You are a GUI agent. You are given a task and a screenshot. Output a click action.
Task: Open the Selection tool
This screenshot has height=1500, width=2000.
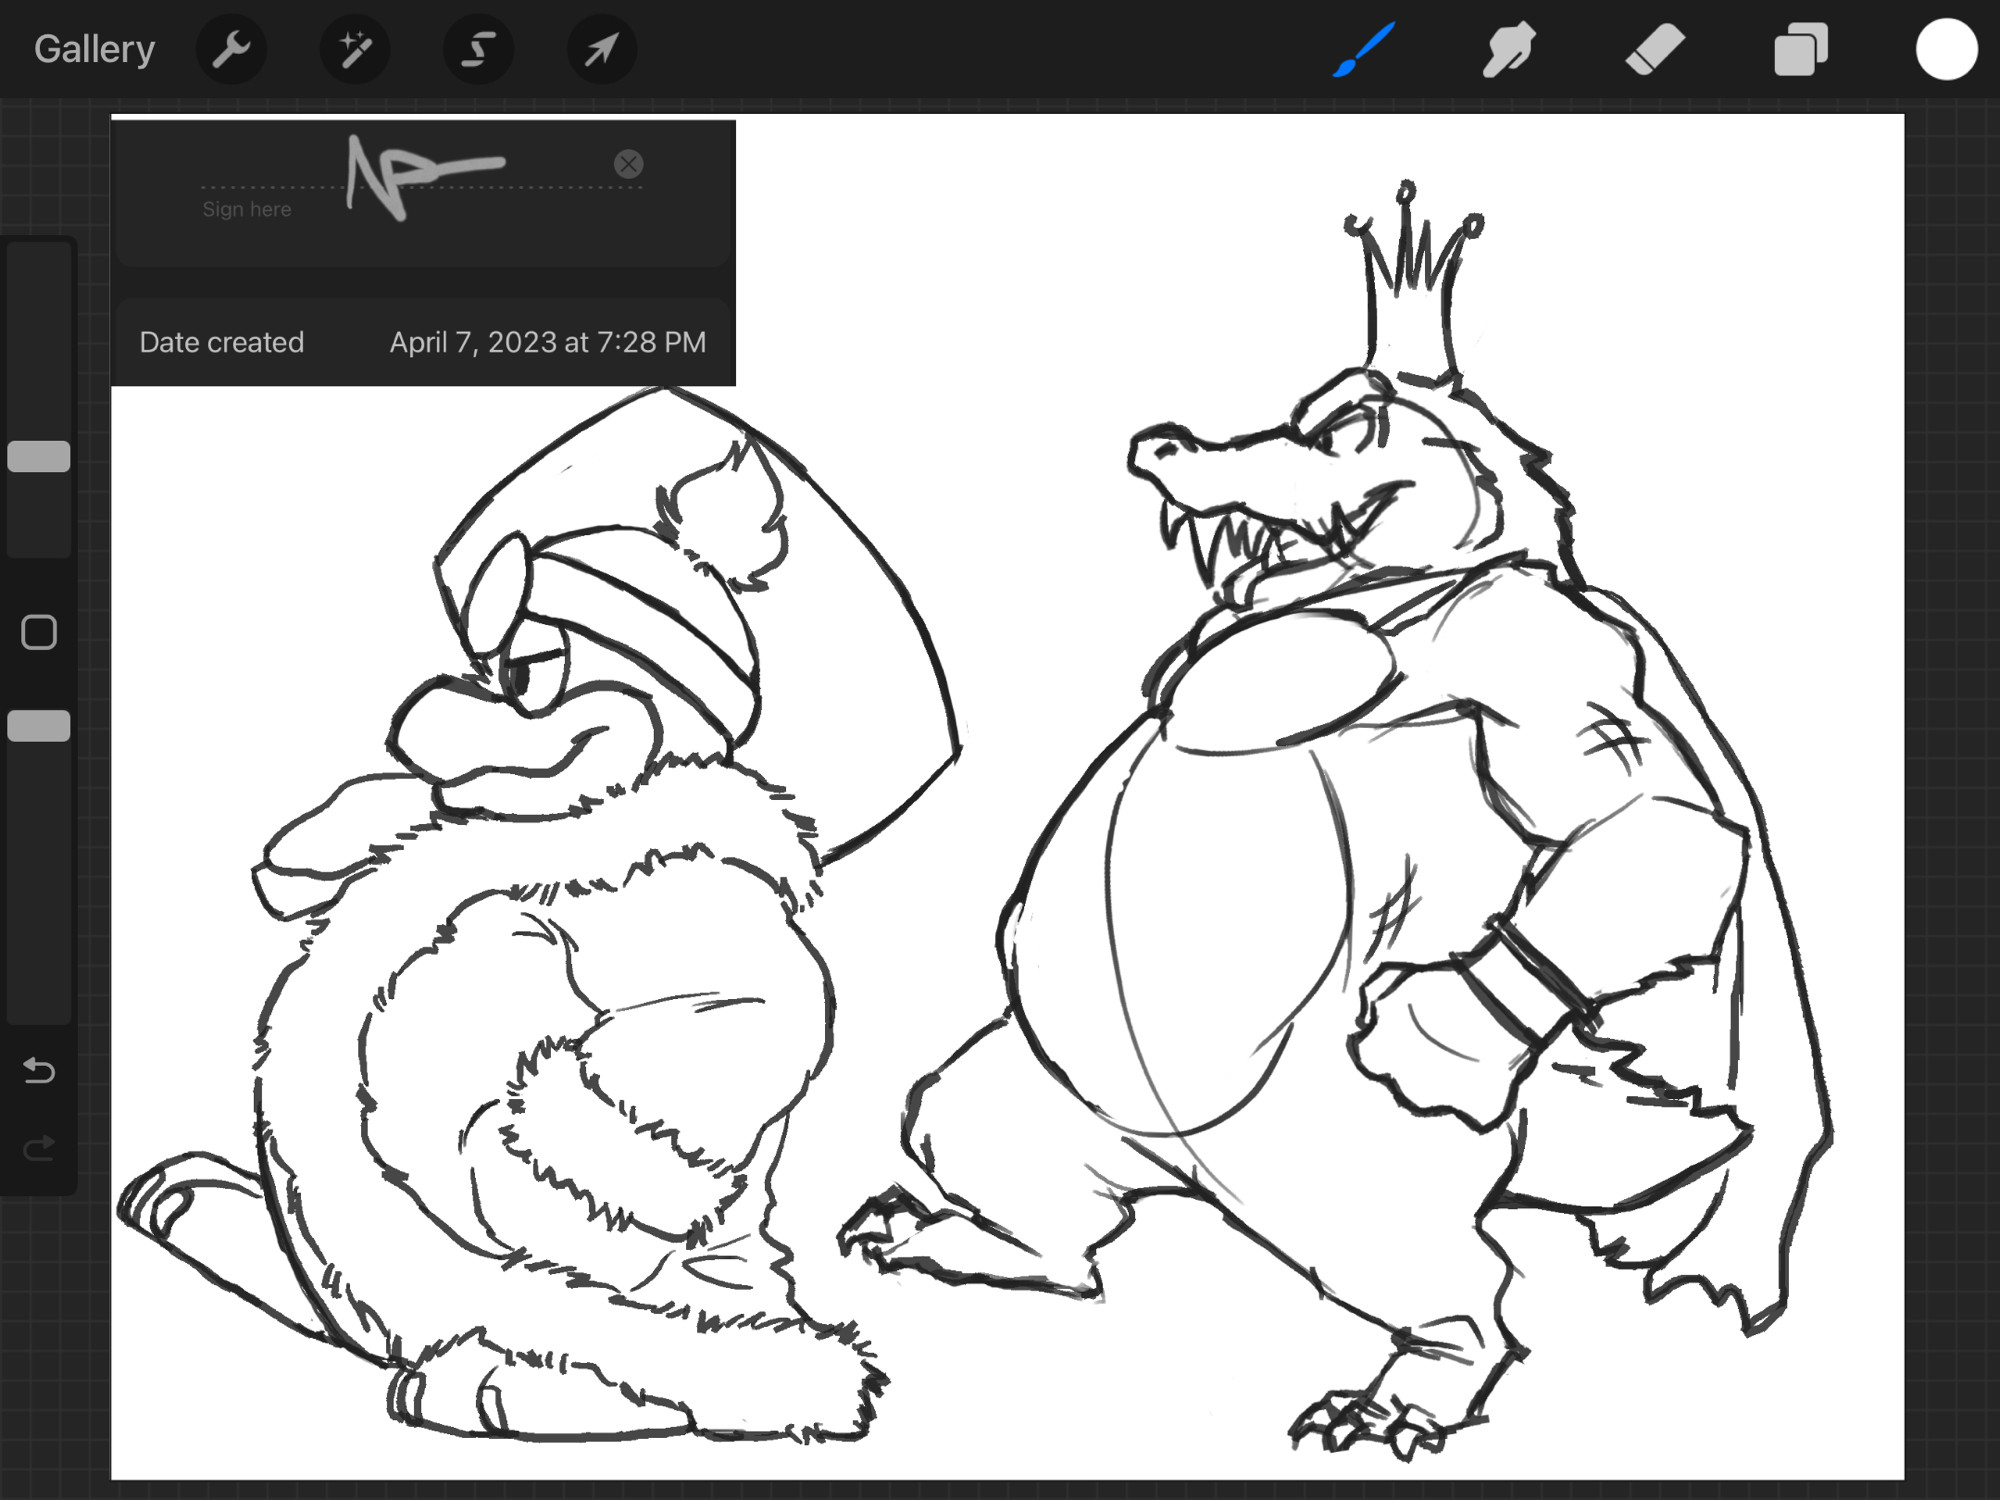click(479, 49)
